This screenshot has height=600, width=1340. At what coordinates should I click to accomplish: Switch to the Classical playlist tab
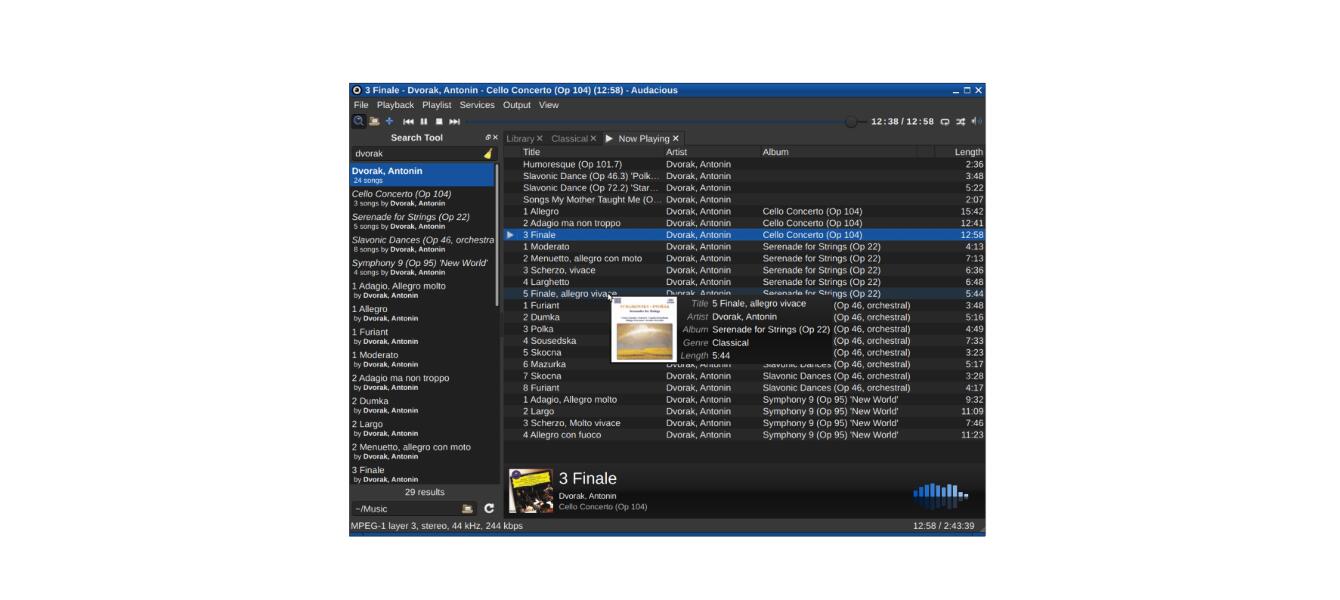[x=569, y=139]
